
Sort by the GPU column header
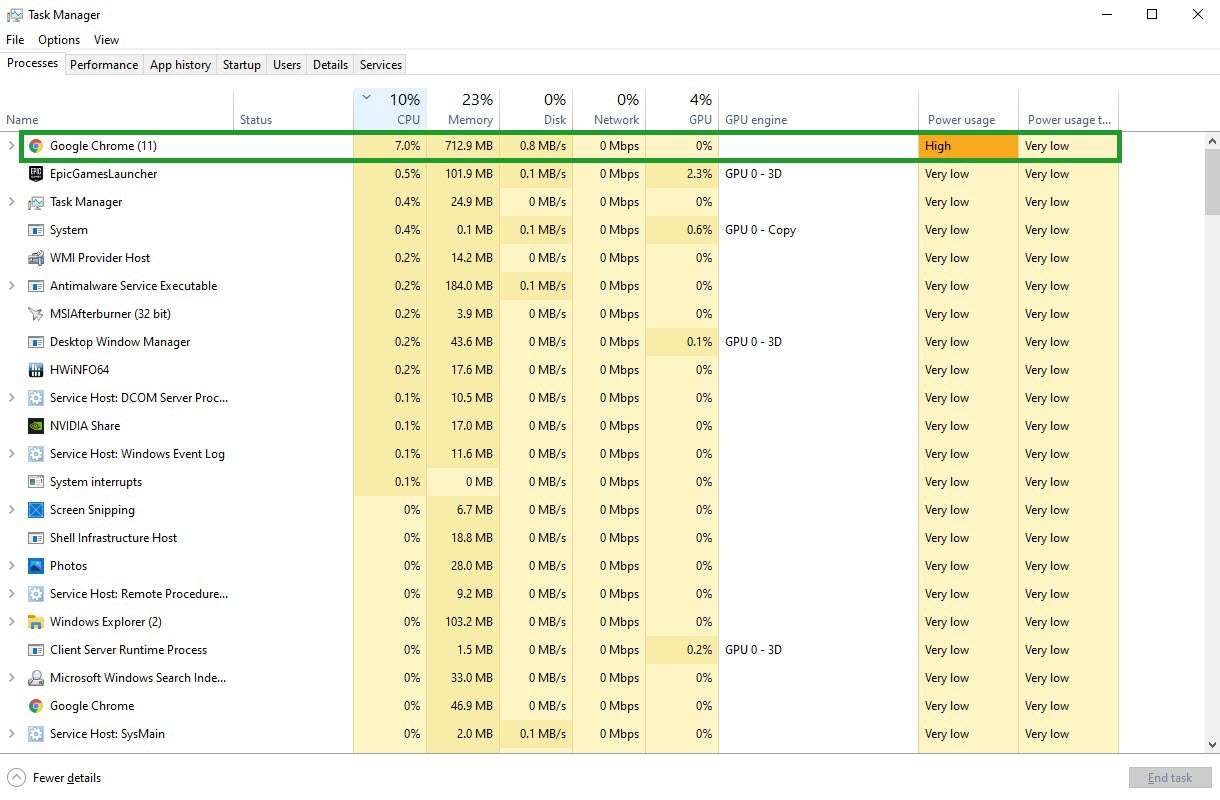click(682, 110)
